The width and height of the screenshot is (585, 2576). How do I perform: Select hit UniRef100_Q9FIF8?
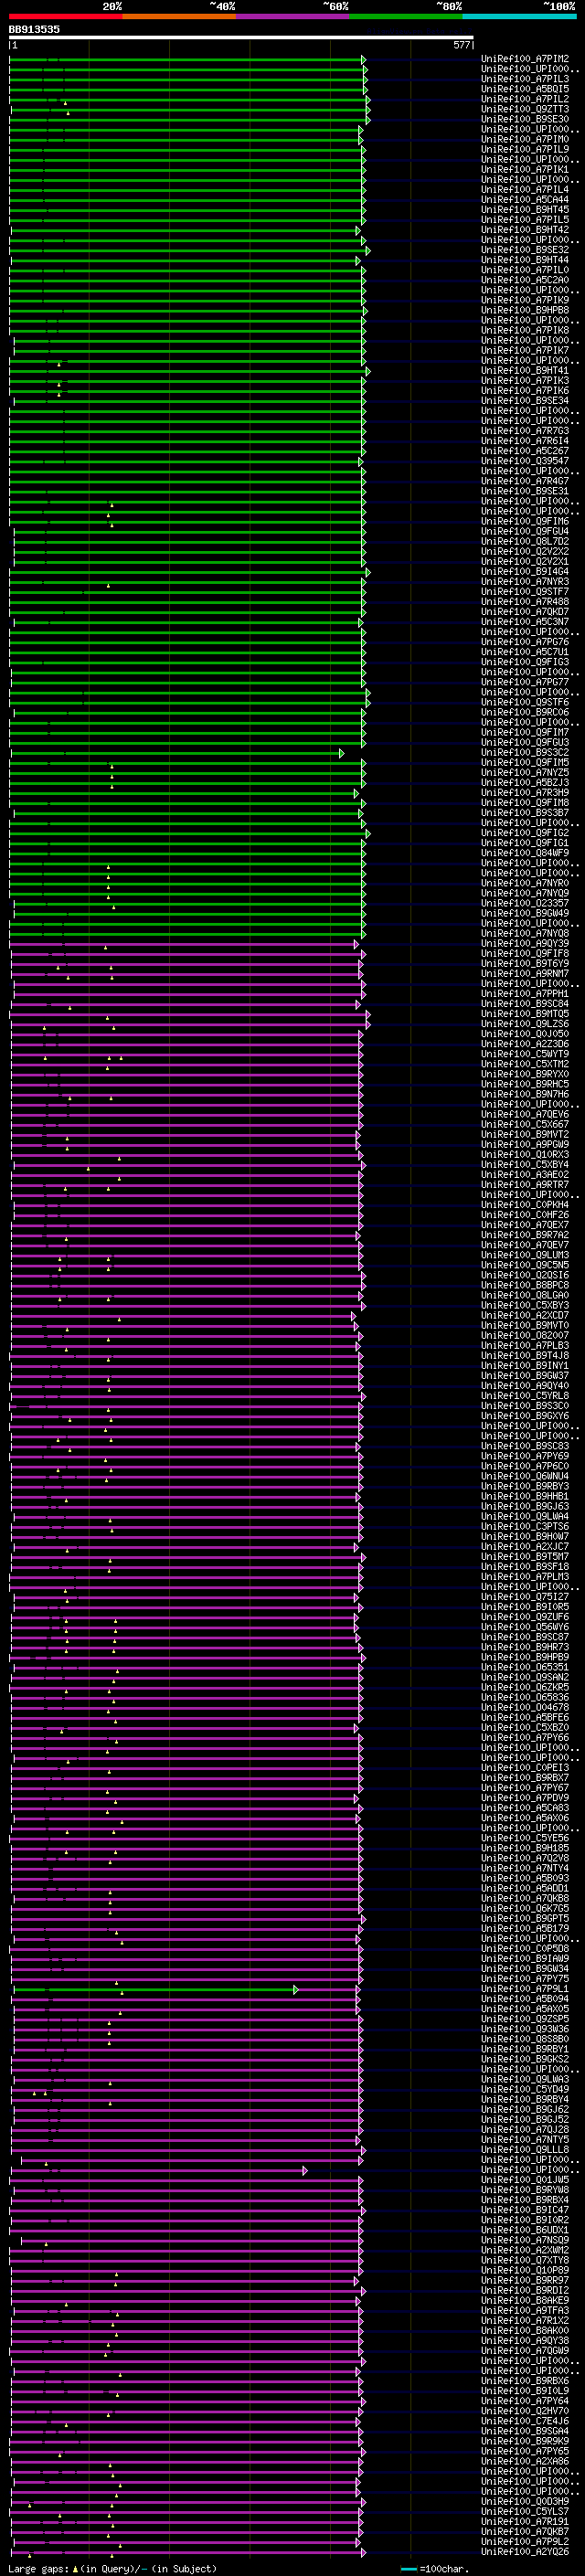pos(525,953)
